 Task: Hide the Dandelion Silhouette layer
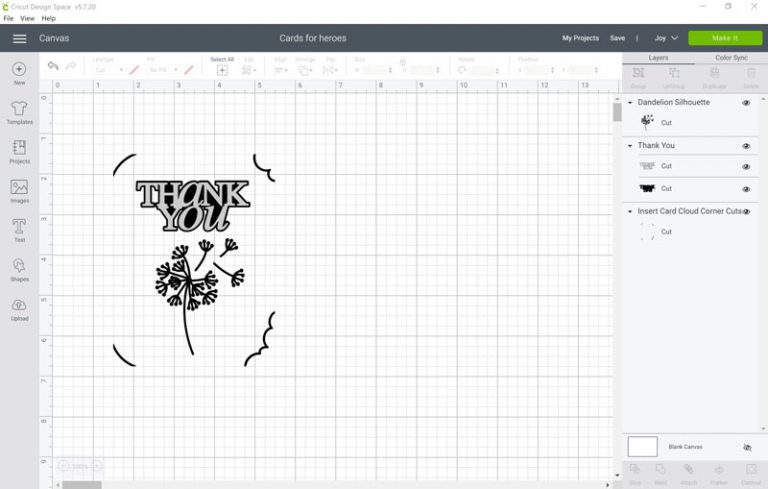(x=746, y=103)
